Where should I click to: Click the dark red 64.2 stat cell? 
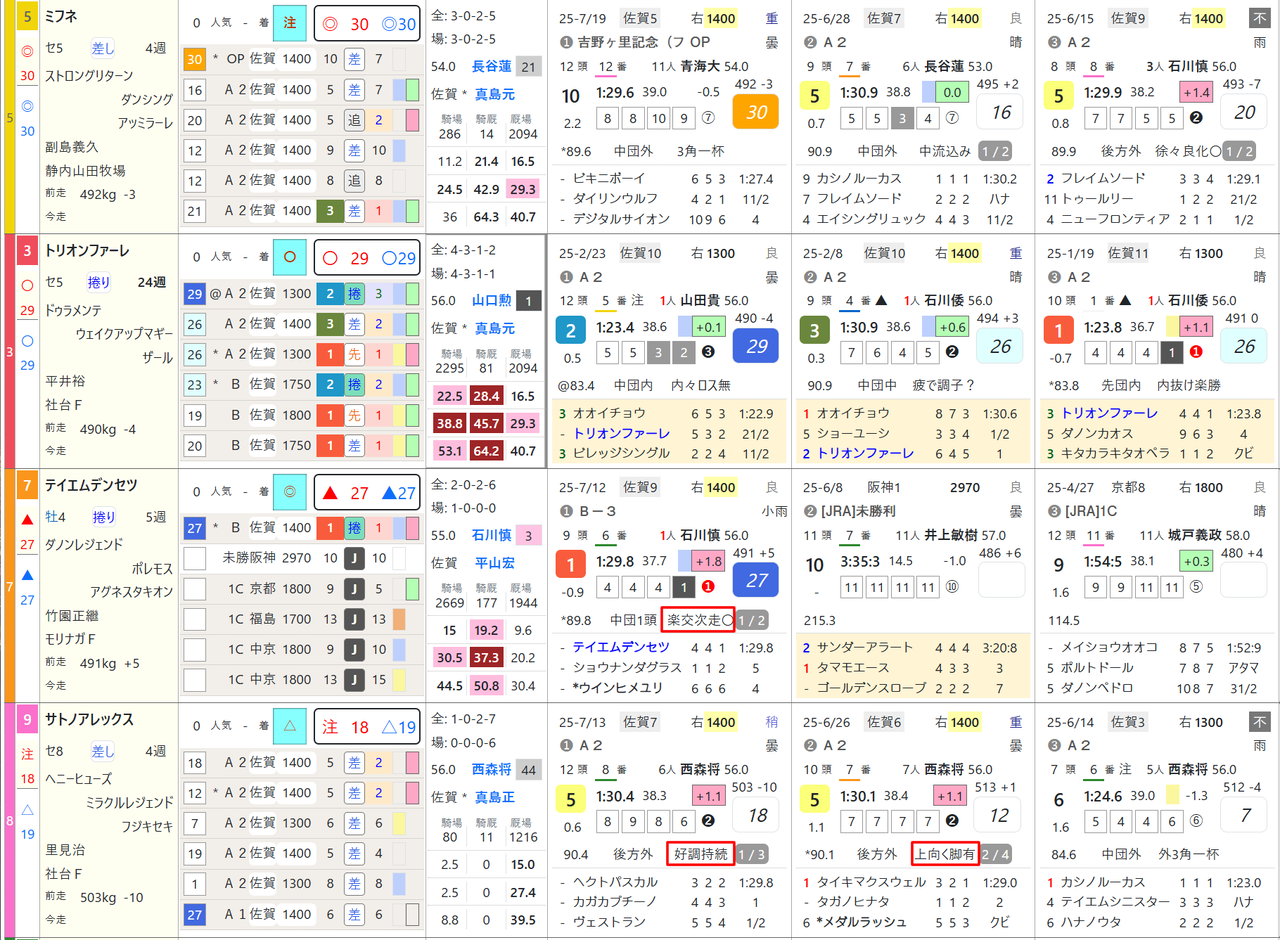(x=485, y=451)
